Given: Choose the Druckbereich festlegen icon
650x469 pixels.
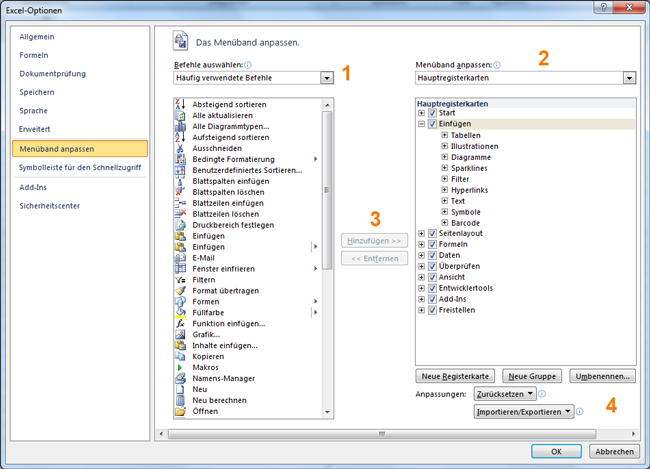Looking at the screenshot, I should [180, 225].
